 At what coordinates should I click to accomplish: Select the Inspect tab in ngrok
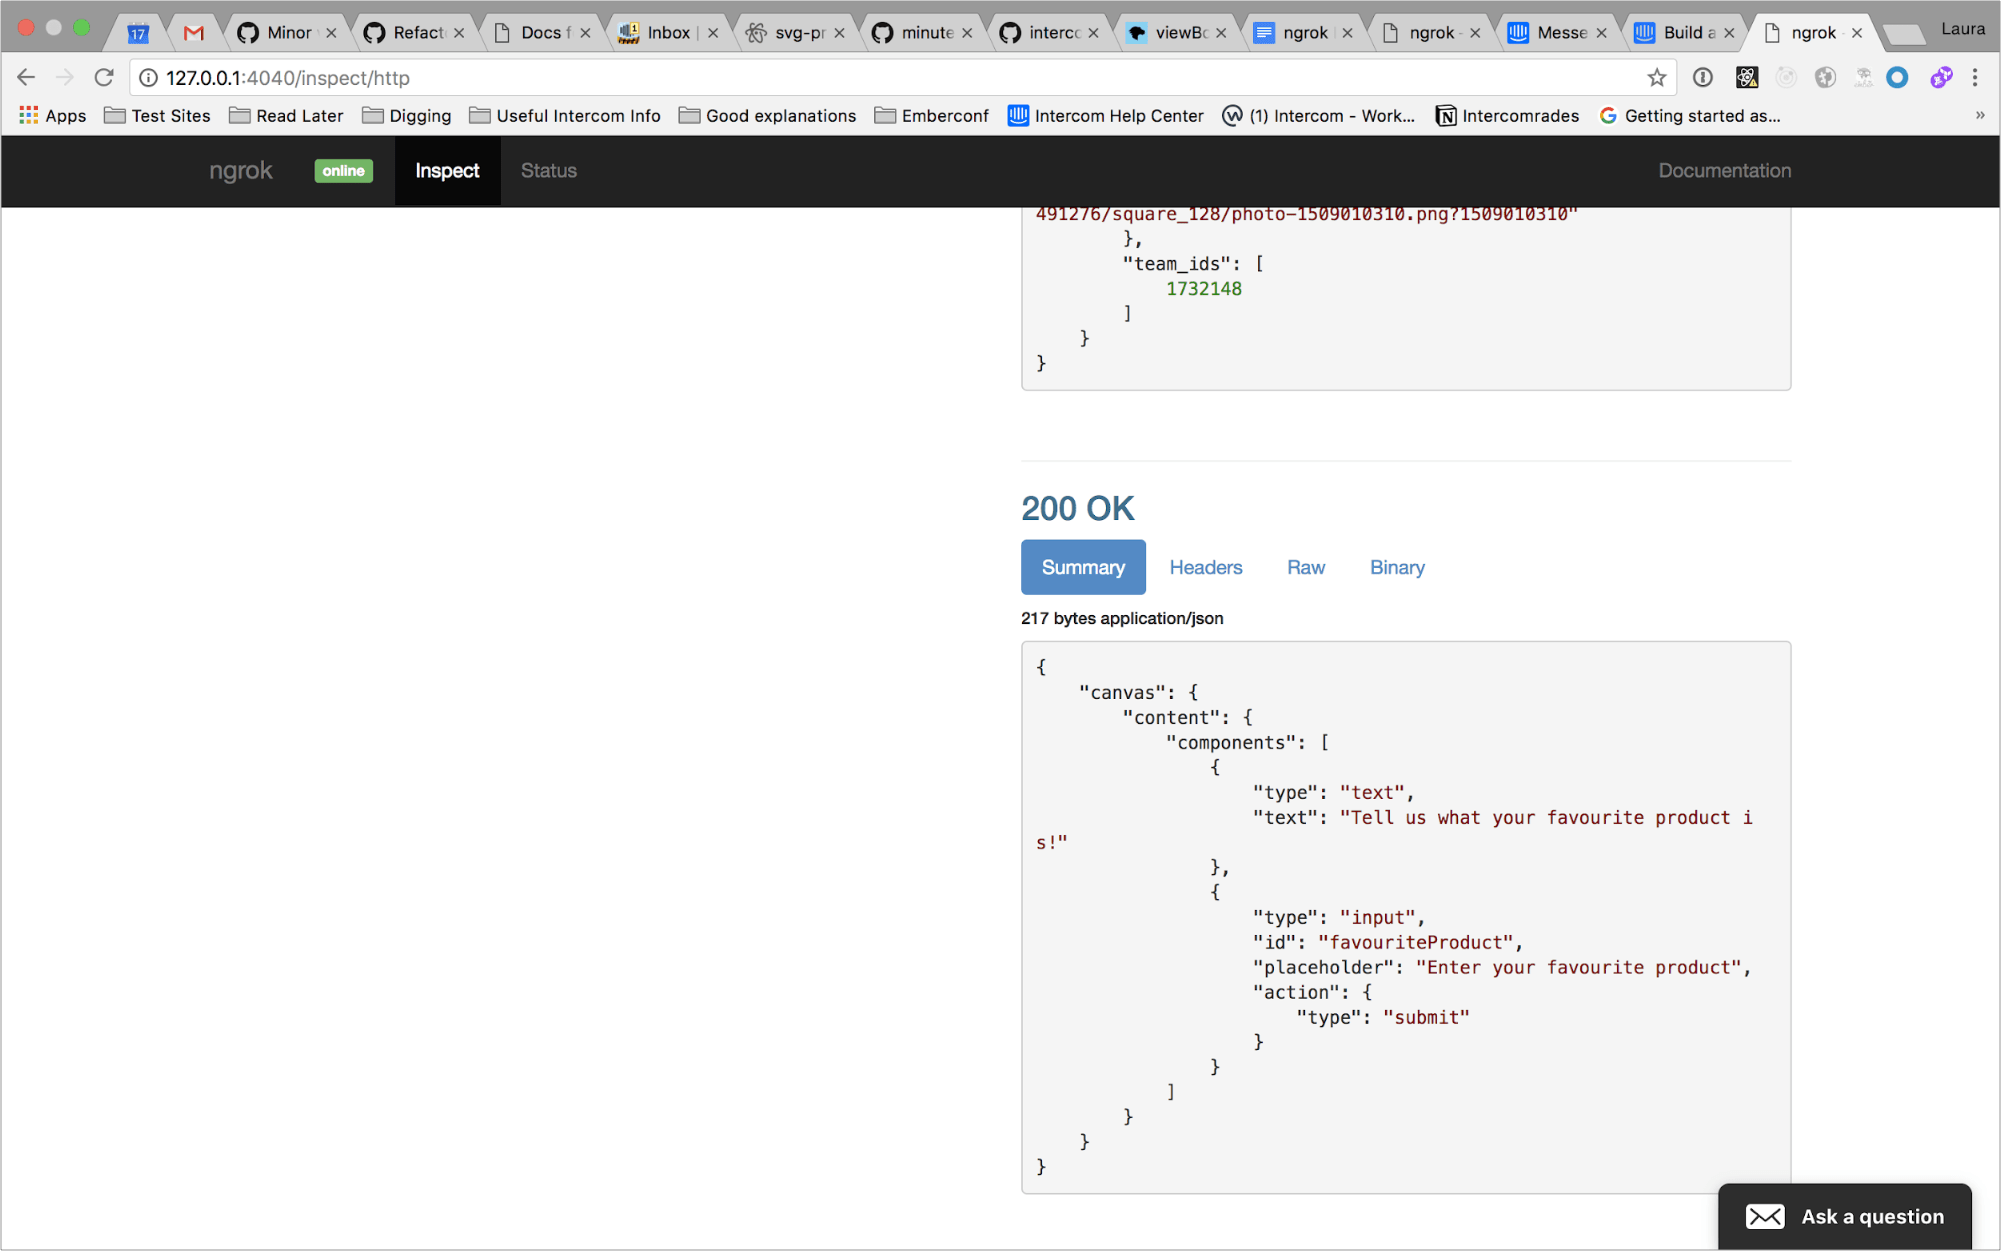[447, 170]
